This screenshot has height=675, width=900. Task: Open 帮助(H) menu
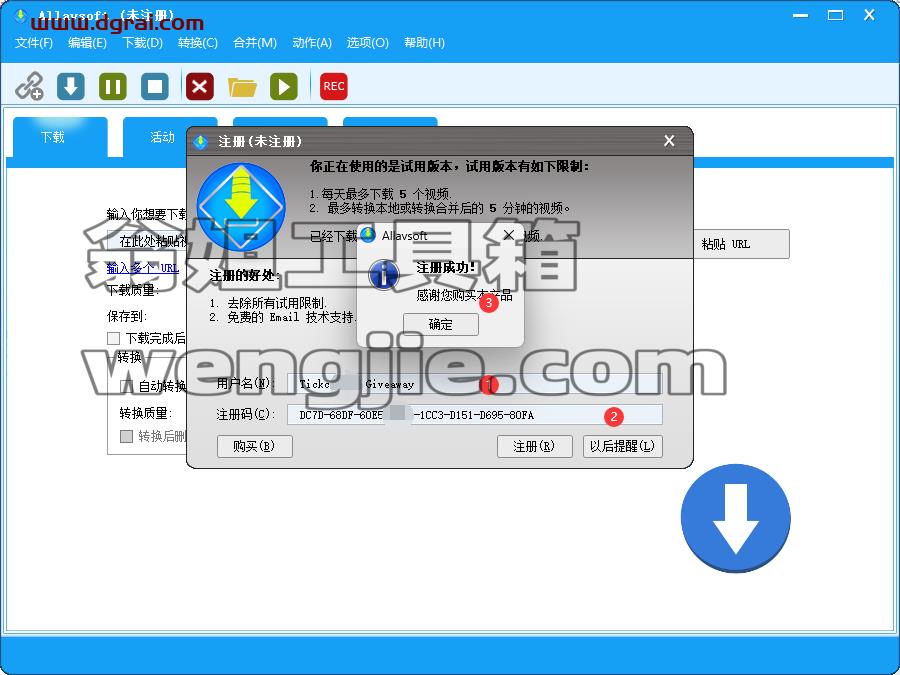pyautogui.click(x=424, y=42)
